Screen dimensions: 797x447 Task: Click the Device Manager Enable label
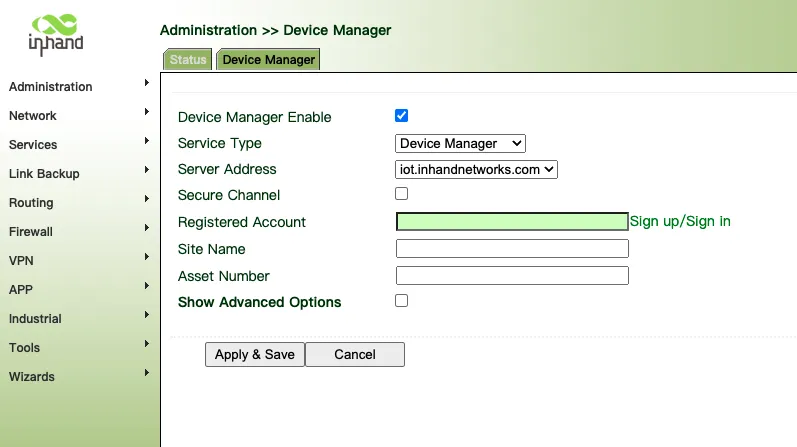[255, 117]
